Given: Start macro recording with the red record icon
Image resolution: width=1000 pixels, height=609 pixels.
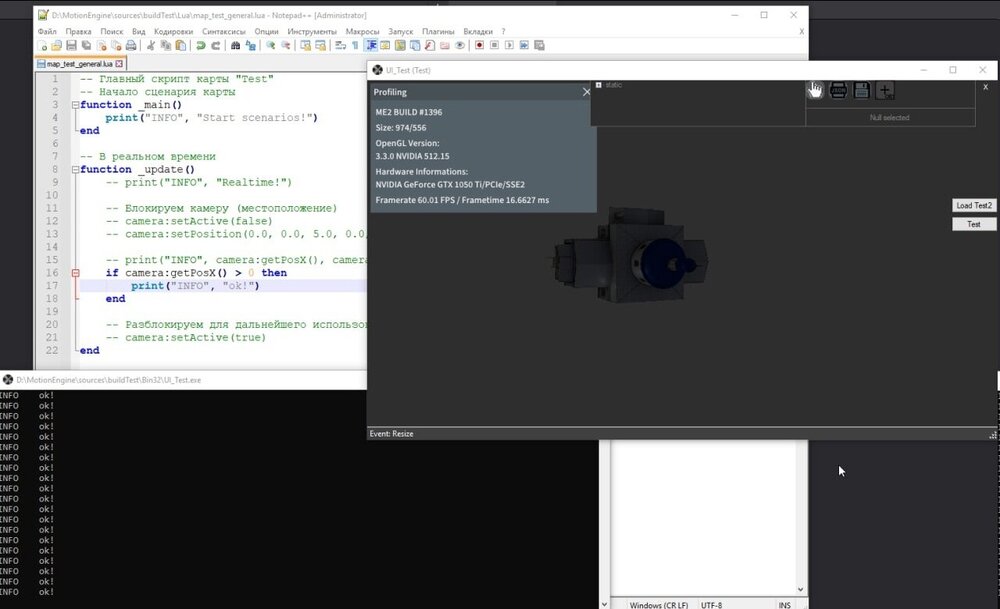Looking at the screenshot, I should pyautogui.click(x=479, y=46).
